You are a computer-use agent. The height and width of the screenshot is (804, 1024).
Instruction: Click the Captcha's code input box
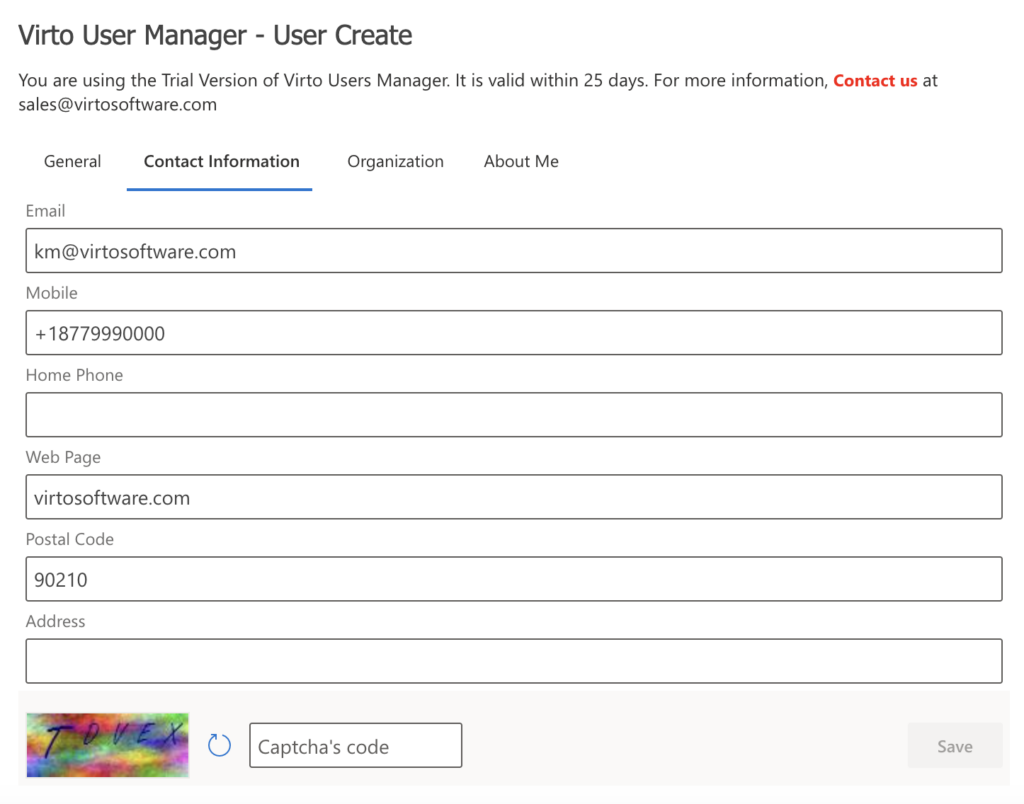coord(355,746)
